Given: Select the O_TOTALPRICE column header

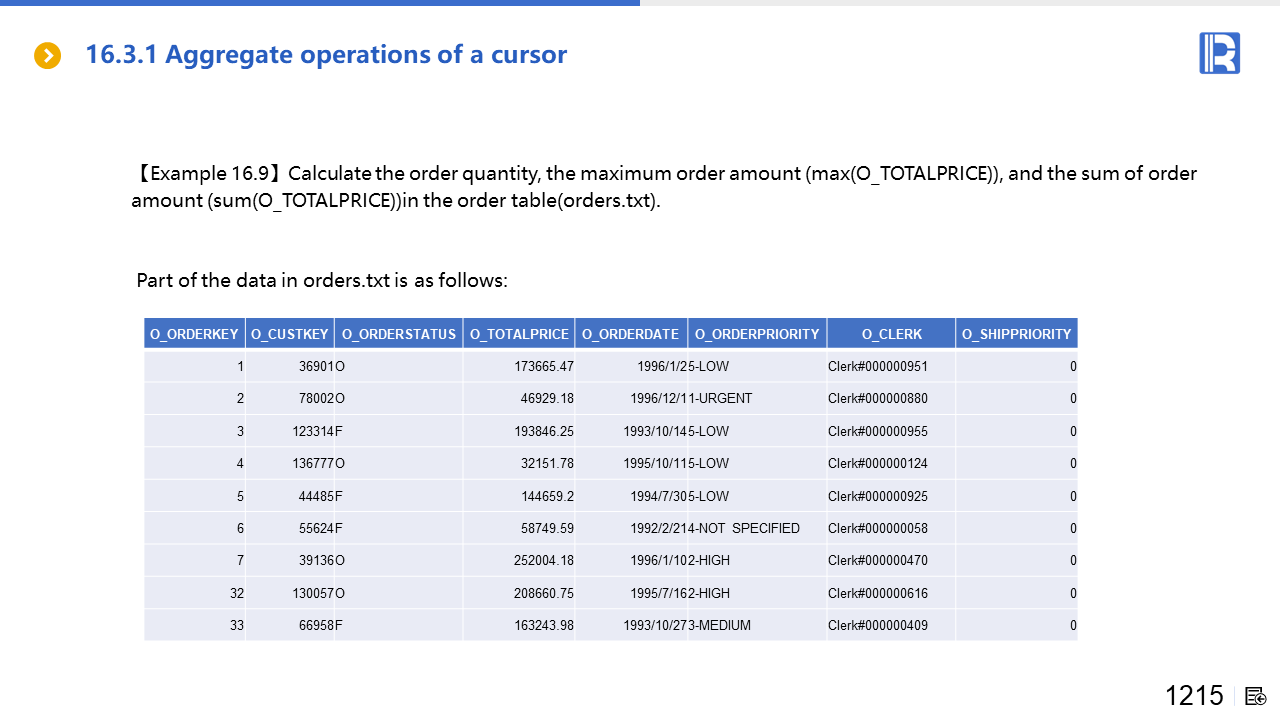Looking at the screenshot, I should pyautogui.click(x=519, y=334).
